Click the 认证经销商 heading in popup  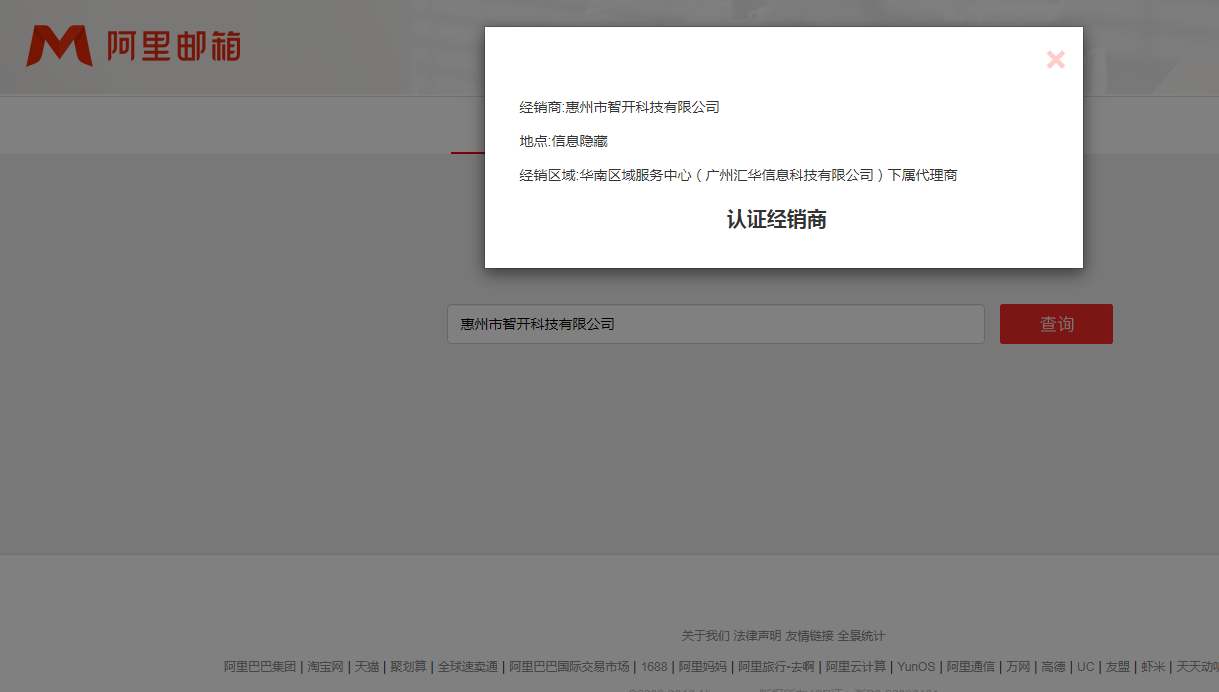[776, 220]
